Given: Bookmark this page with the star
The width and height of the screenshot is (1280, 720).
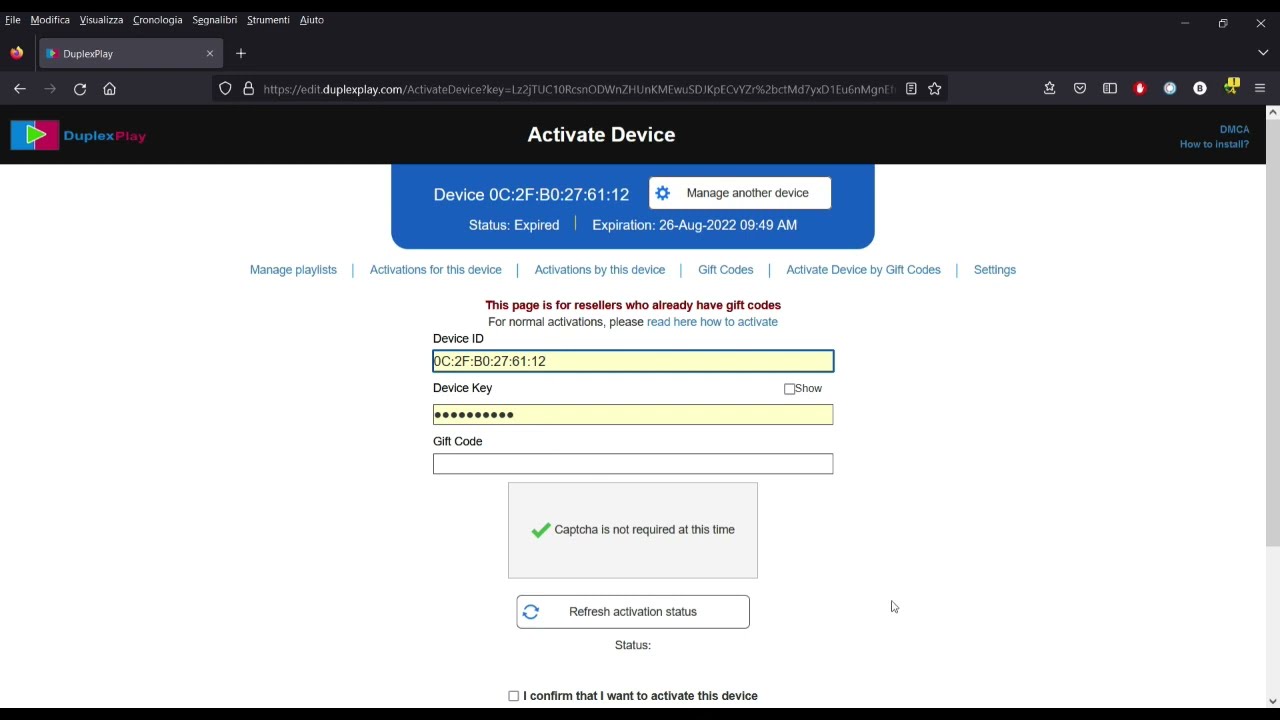Looking at the screenshot, I should pos(935,89).
